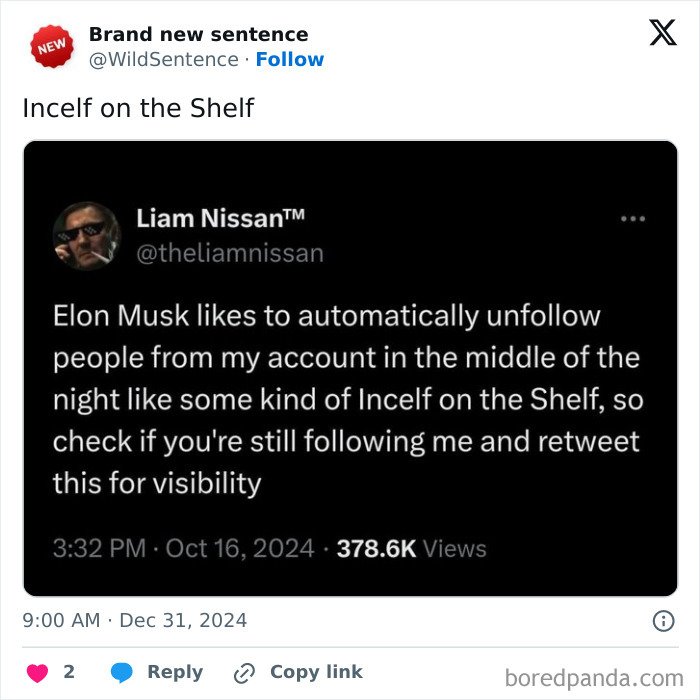Open the embedded Elon Musk tweet screenshot body
700x700 pixels.
349,400
